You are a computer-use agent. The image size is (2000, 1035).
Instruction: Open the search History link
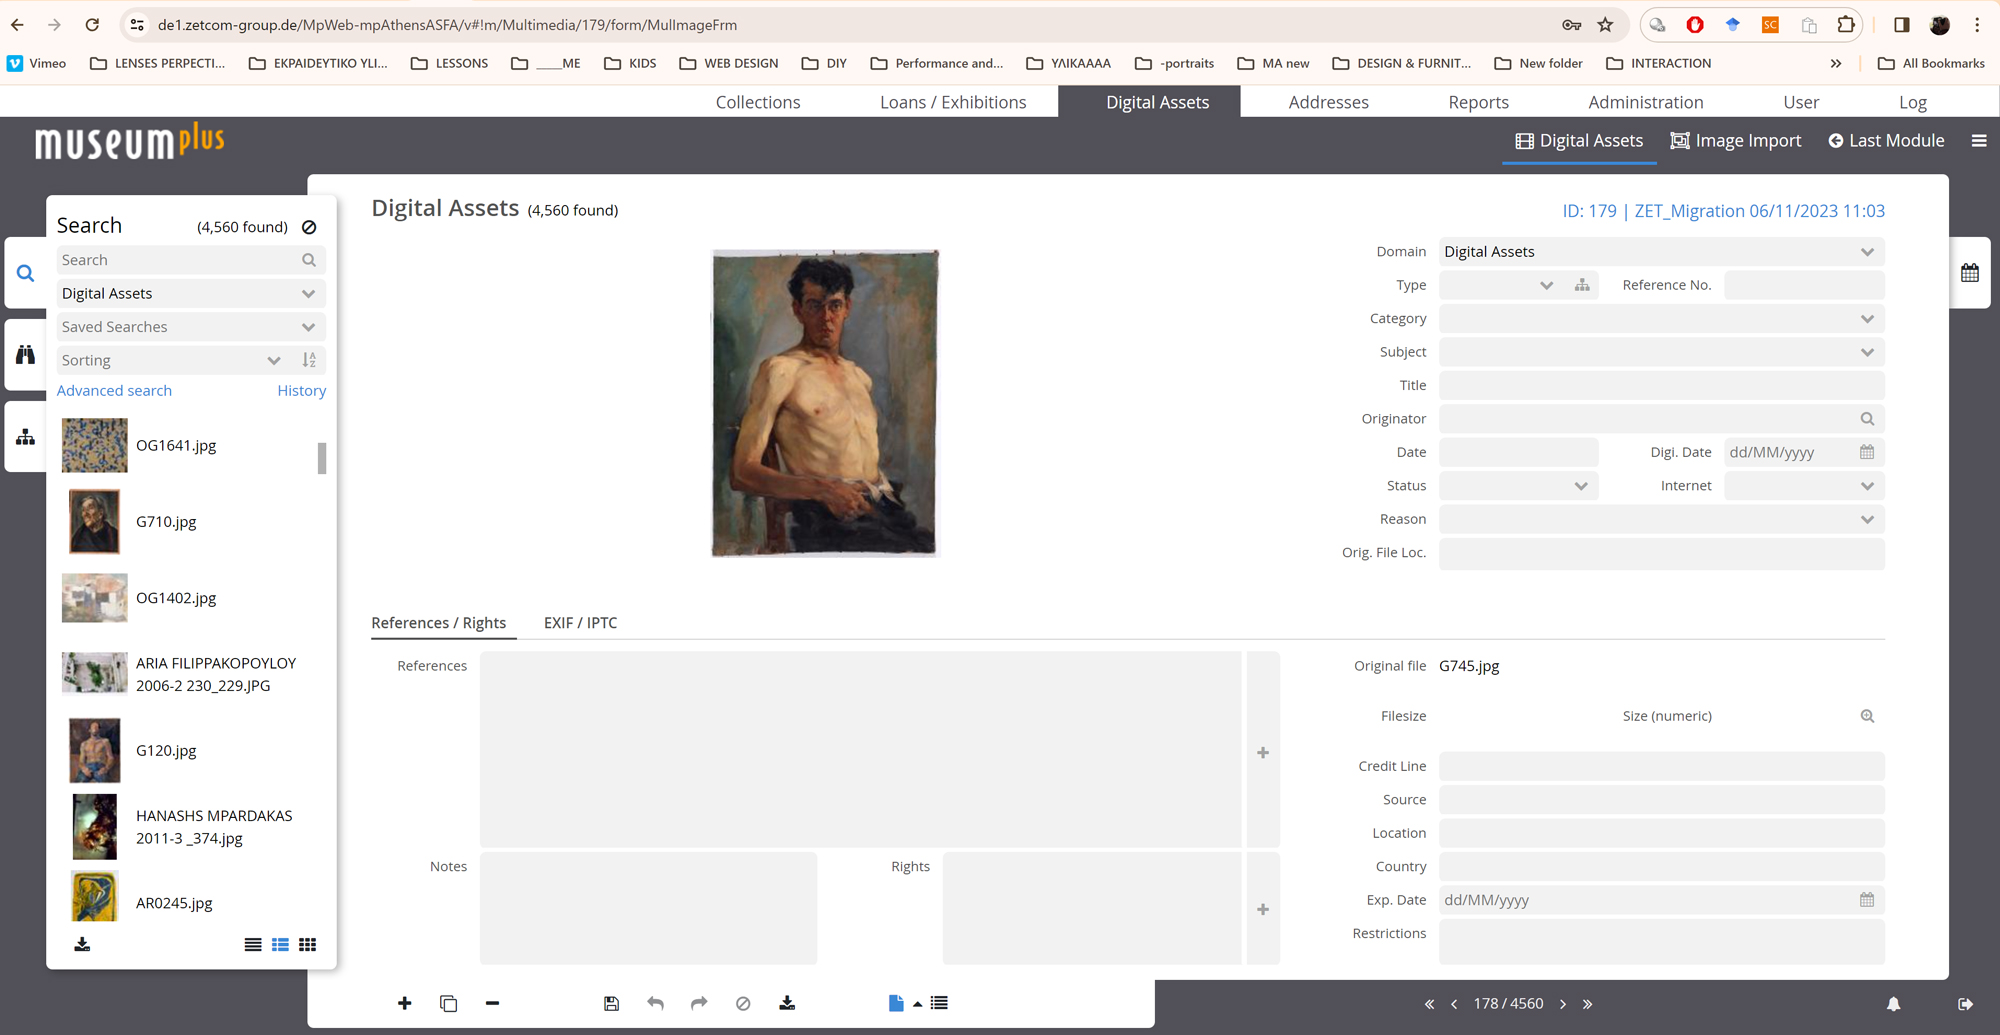pos(301,391)
